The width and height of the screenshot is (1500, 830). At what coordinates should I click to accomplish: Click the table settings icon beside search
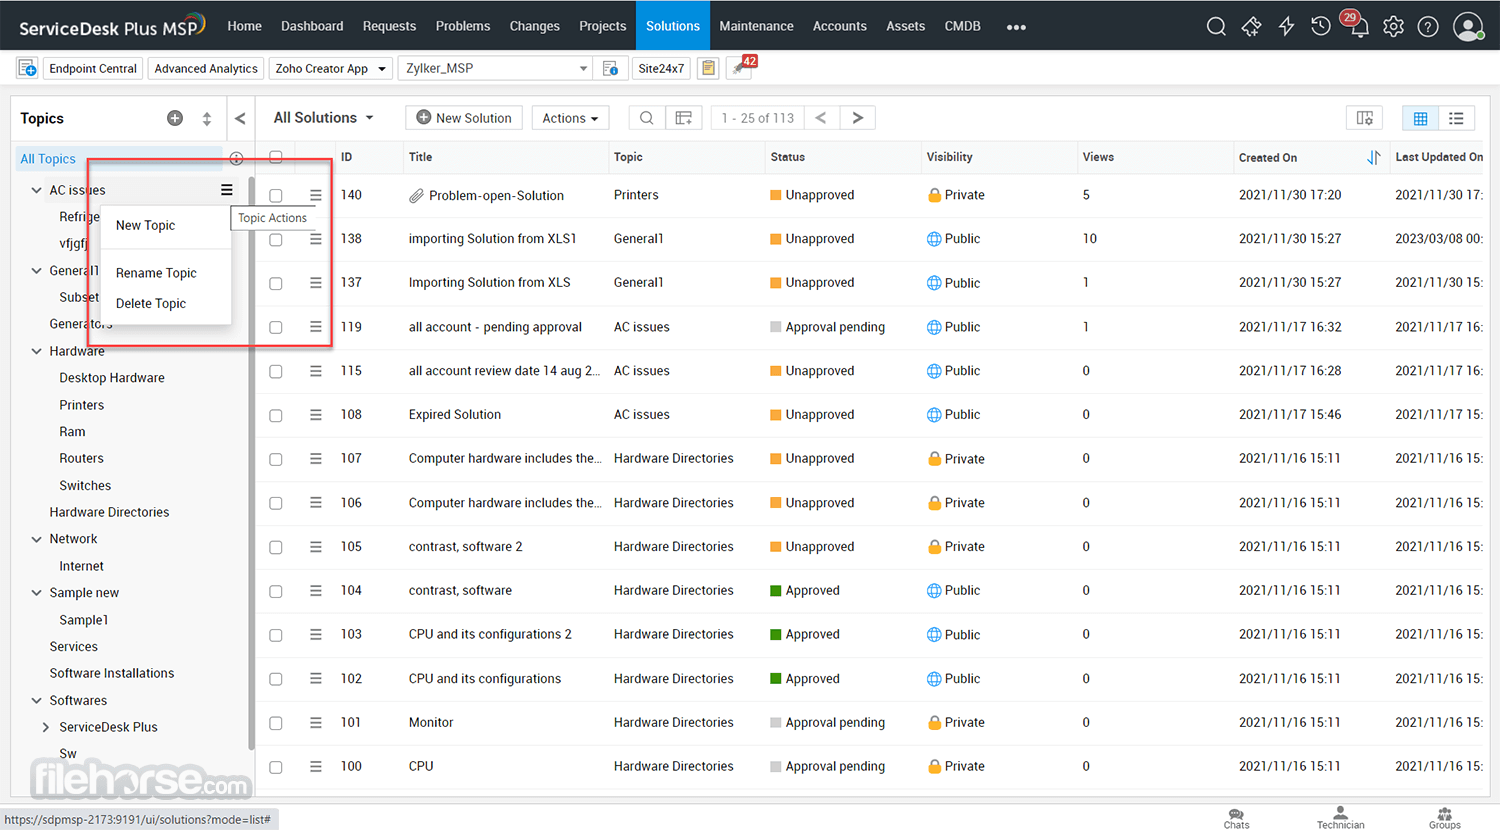click(x=684, y=118)
